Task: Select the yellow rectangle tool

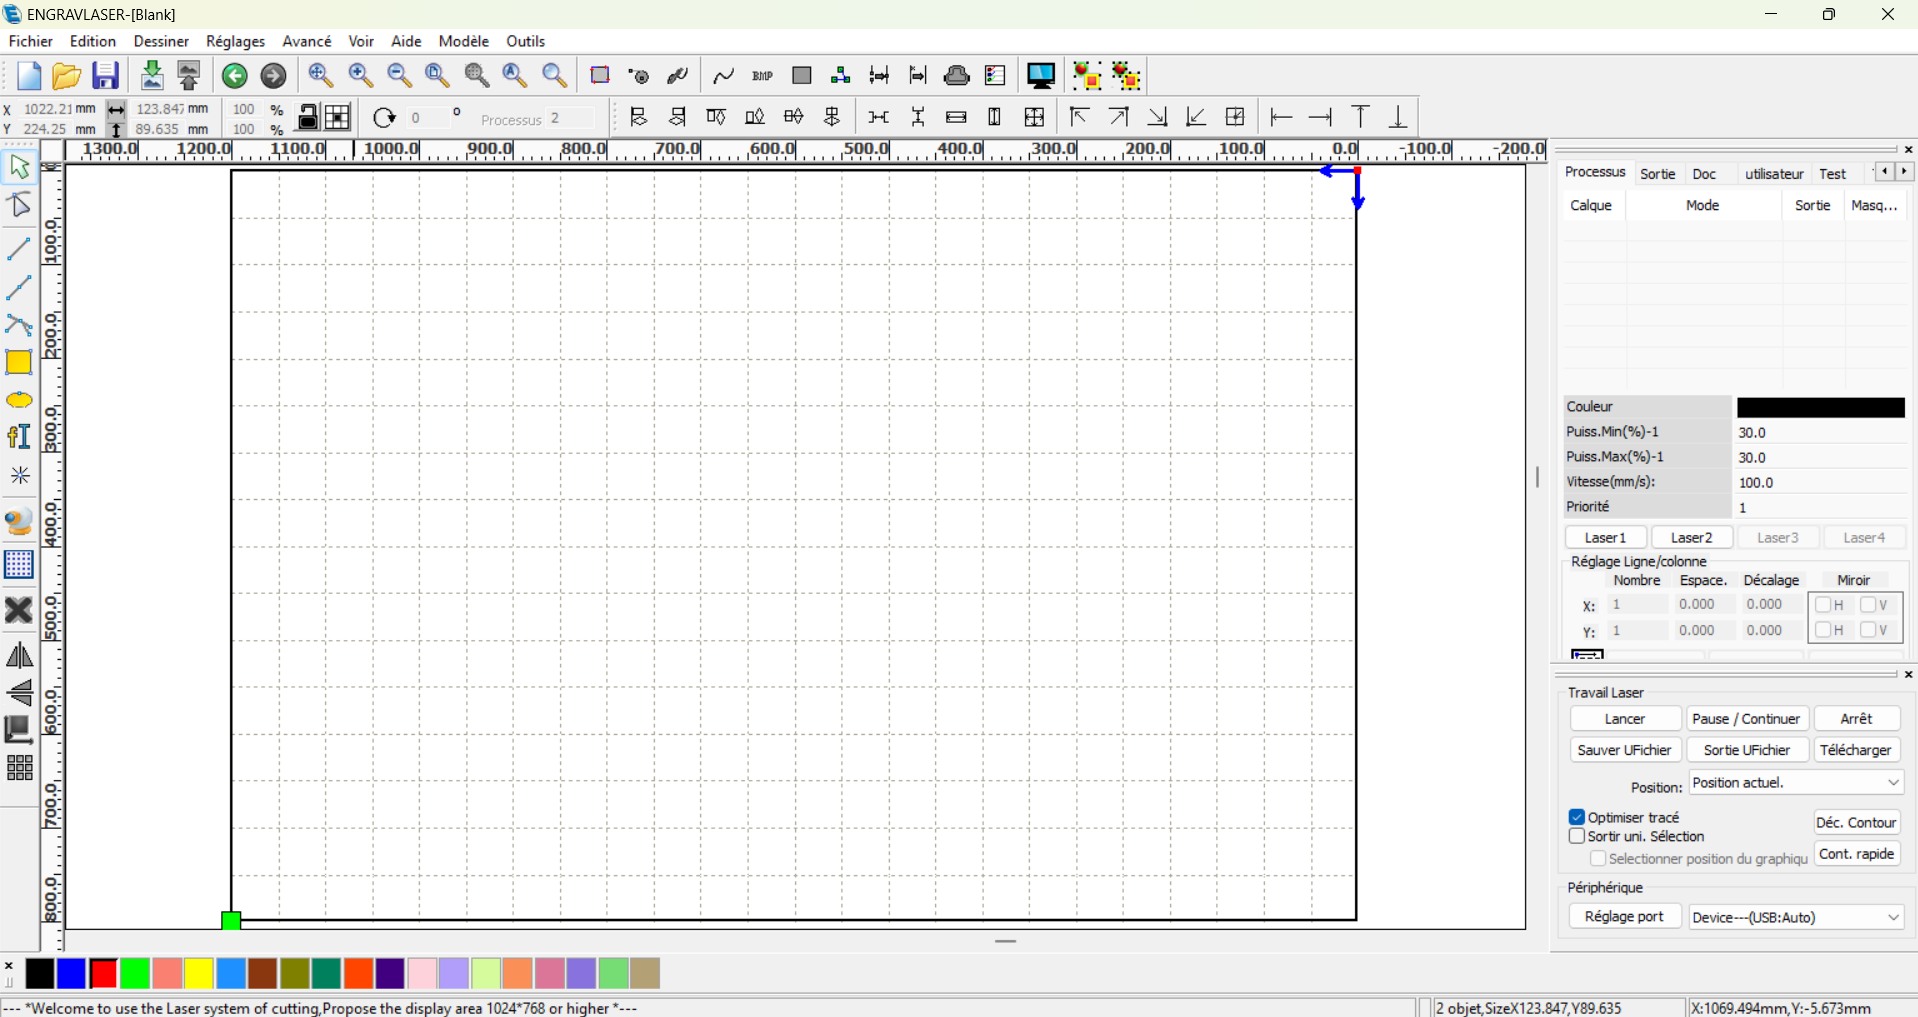Action: pyautogui.click(x=19, y=362)
